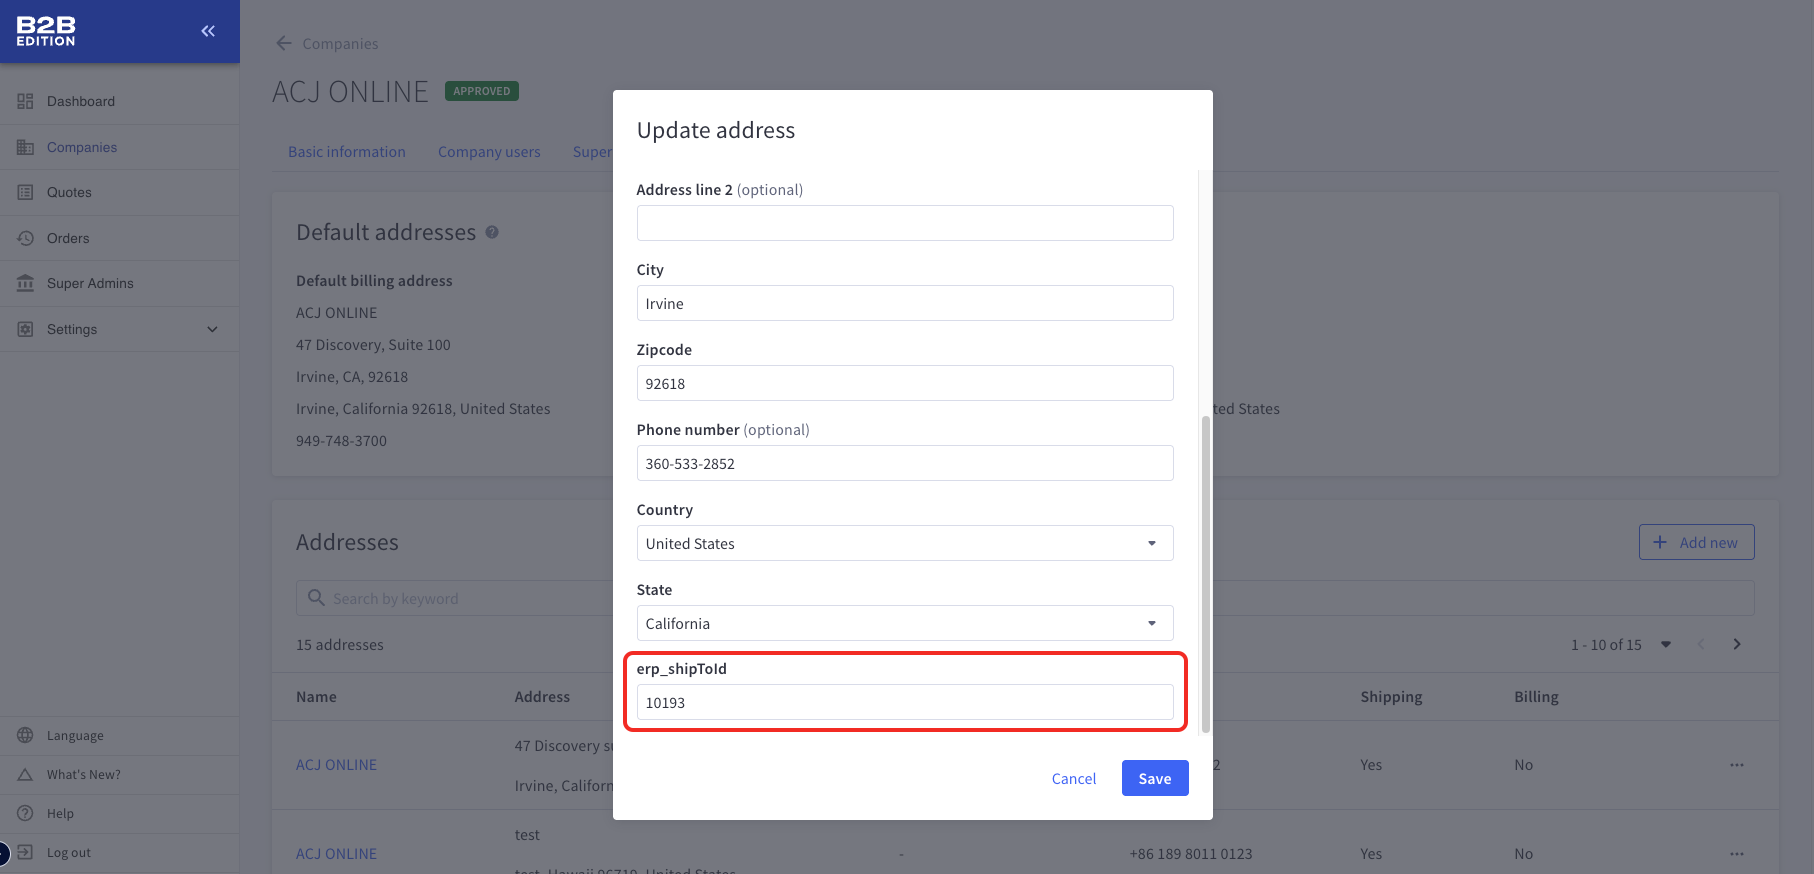This screenshot has height=874, width=1814.
Task: Open rows-per-page dropdown beside 1 - 10 of 15
Action: pos(1666,645)
